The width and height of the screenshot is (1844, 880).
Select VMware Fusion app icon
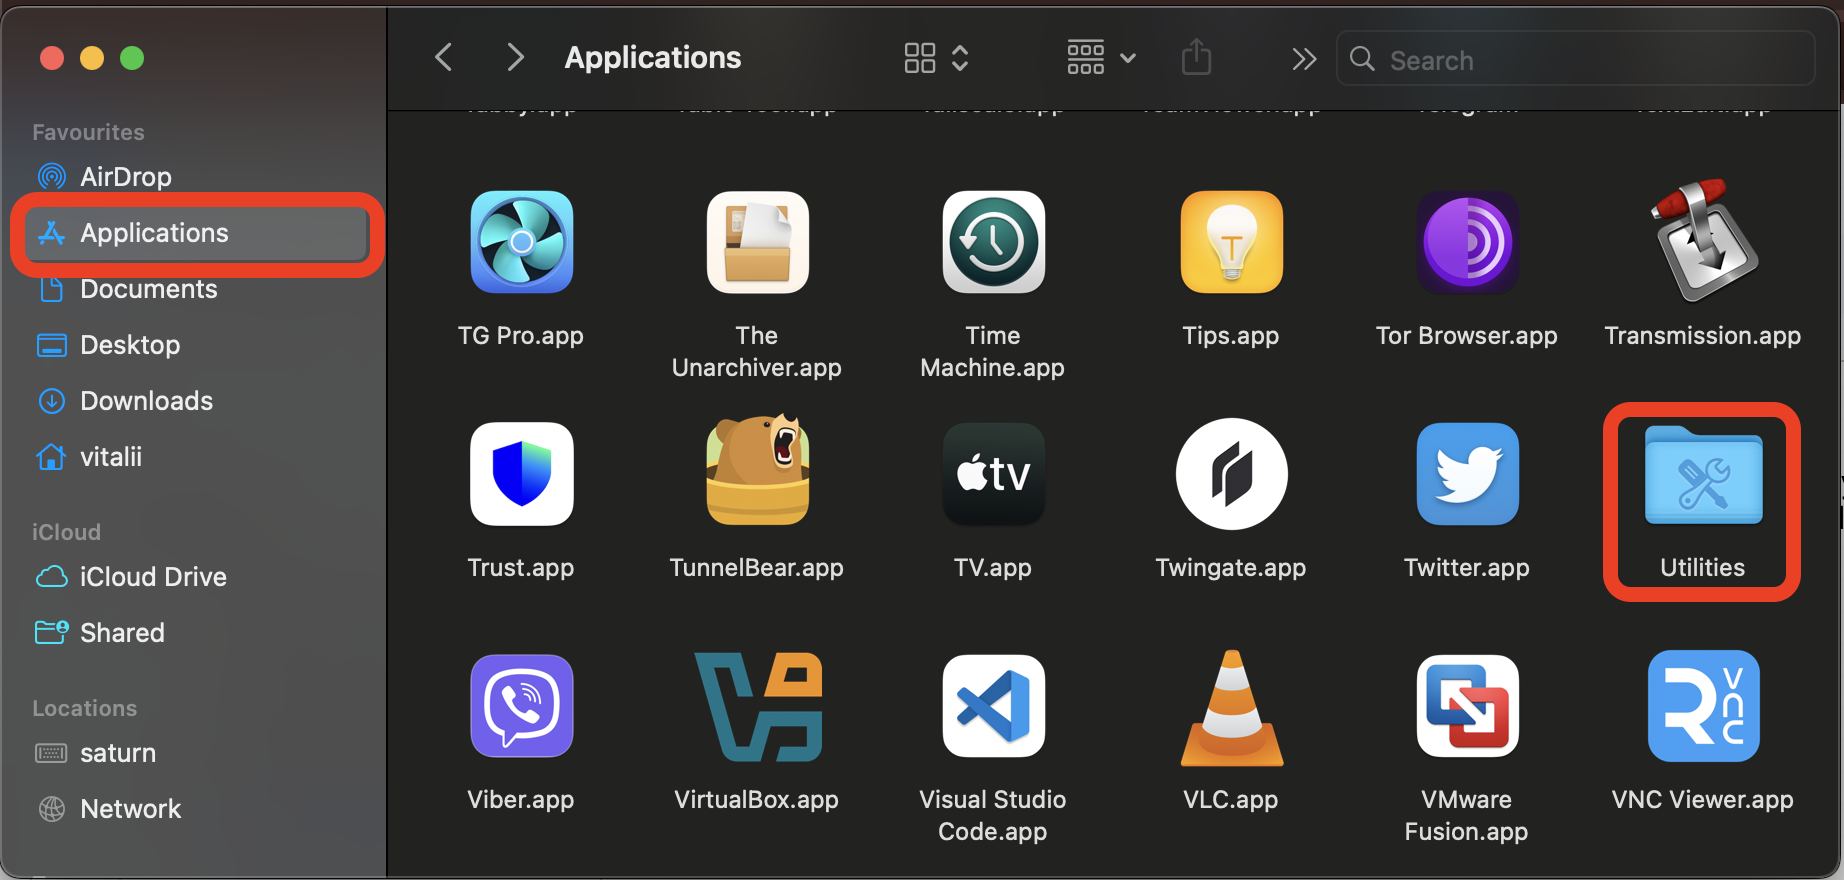1467,706
